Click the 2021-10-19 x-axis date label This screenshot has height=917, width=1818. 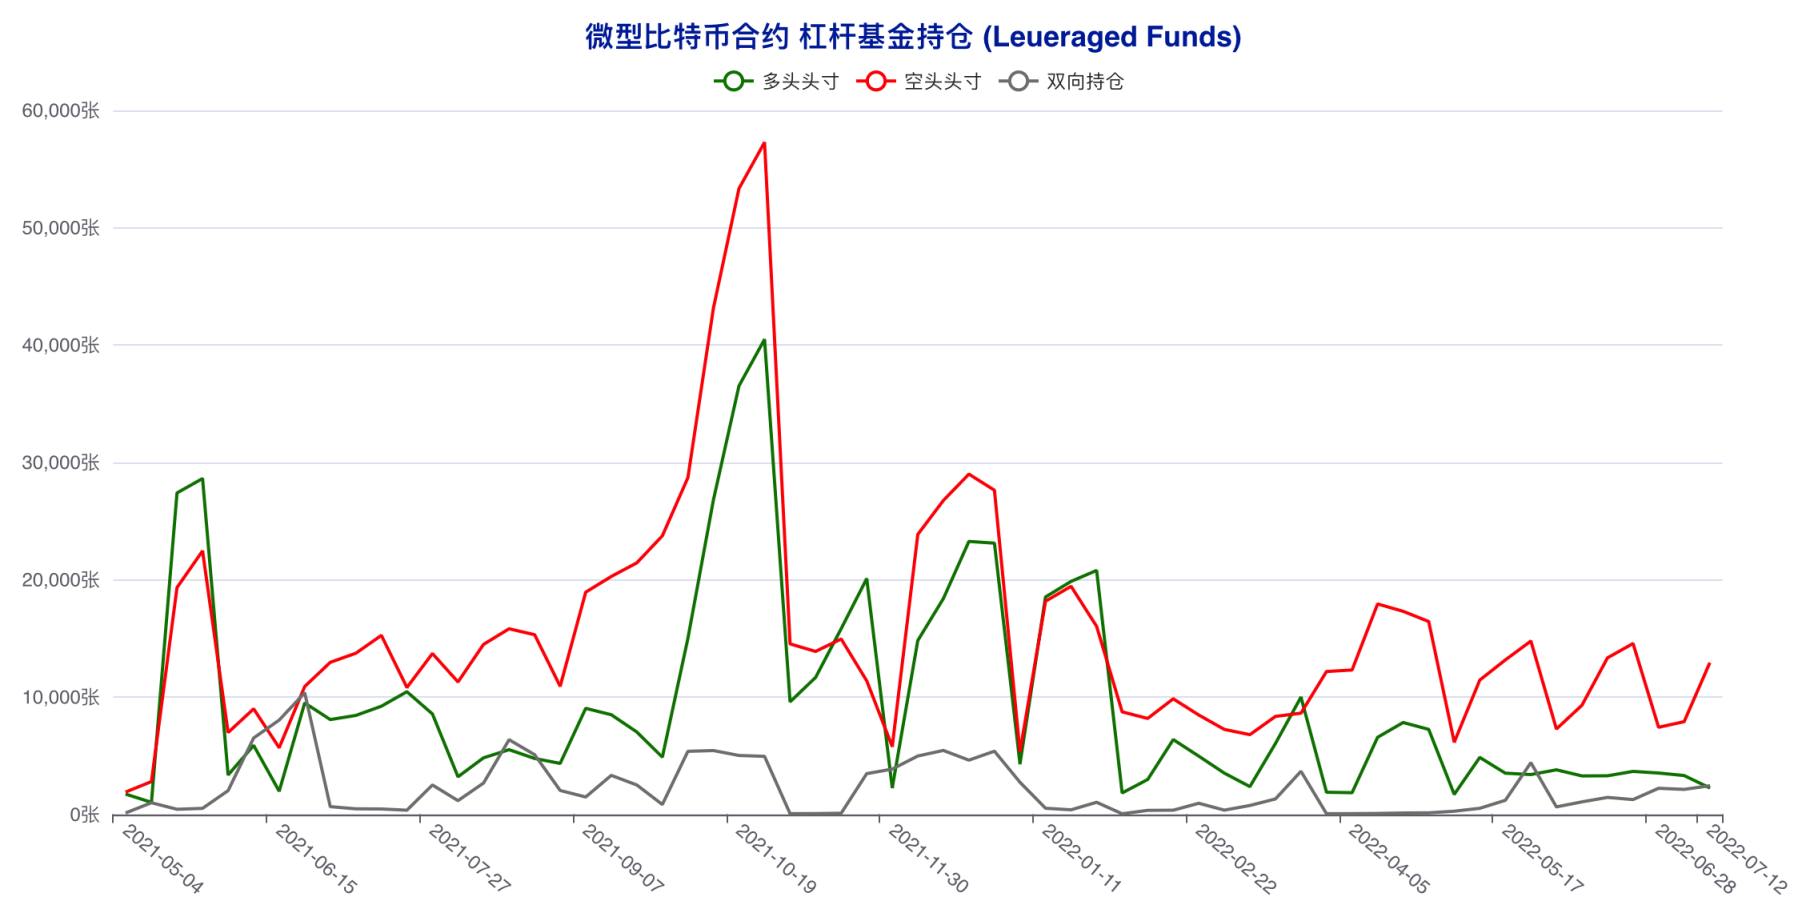pyautogui.click(x=775, y=859)
